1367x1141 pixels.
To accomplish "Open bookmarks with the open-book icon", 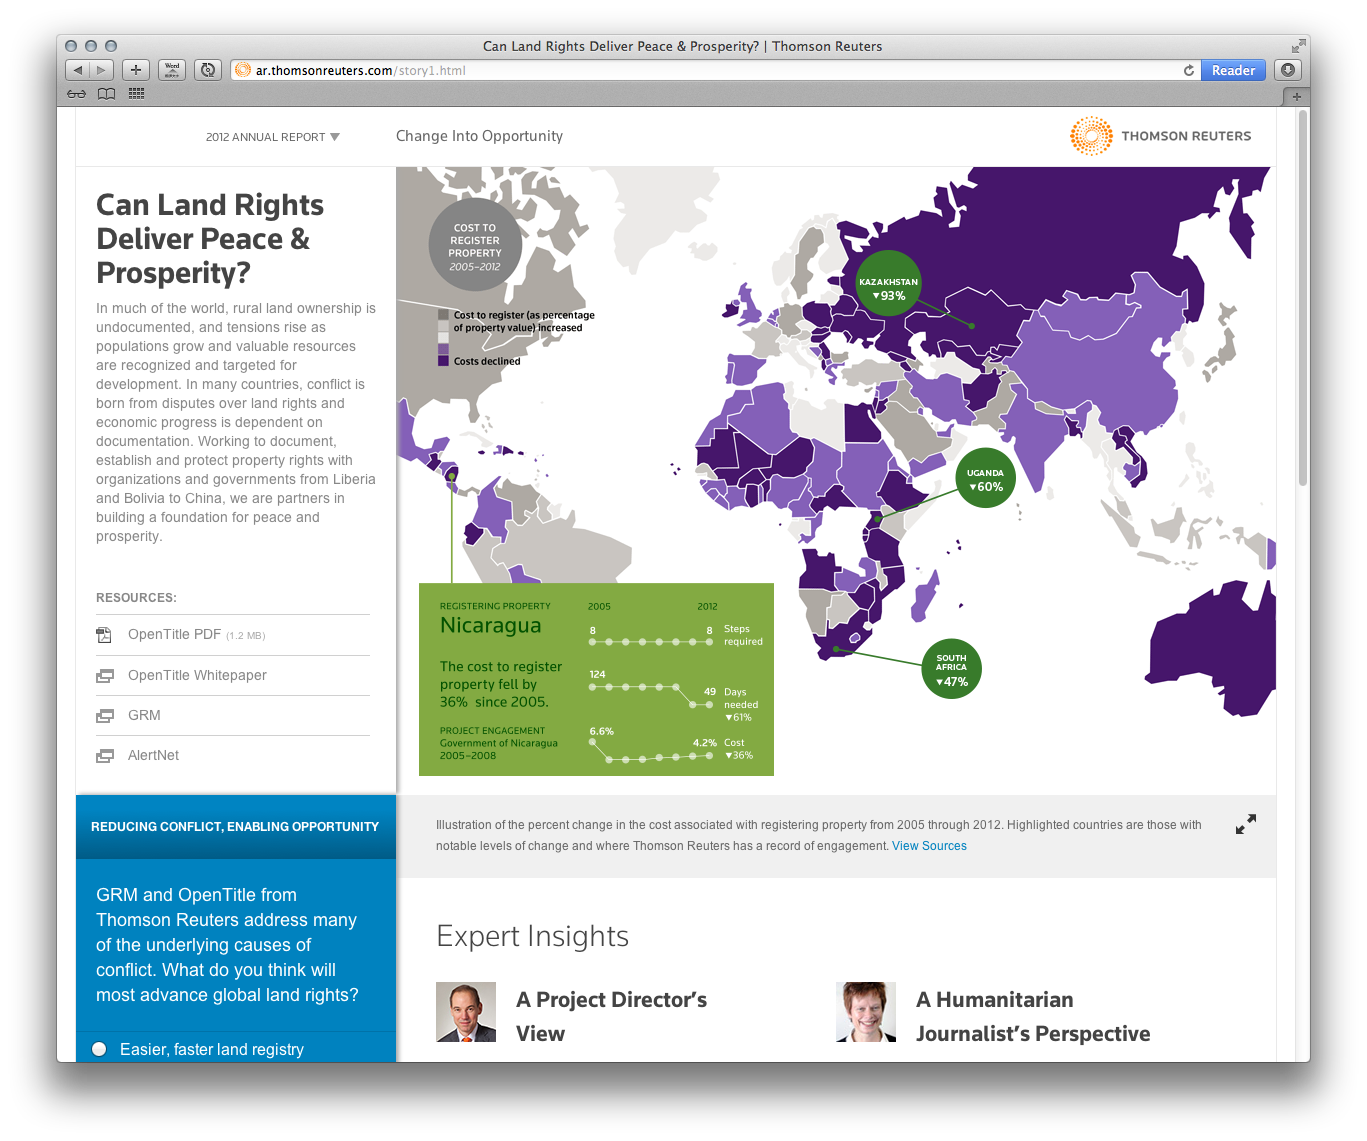I will pos(106,94).
